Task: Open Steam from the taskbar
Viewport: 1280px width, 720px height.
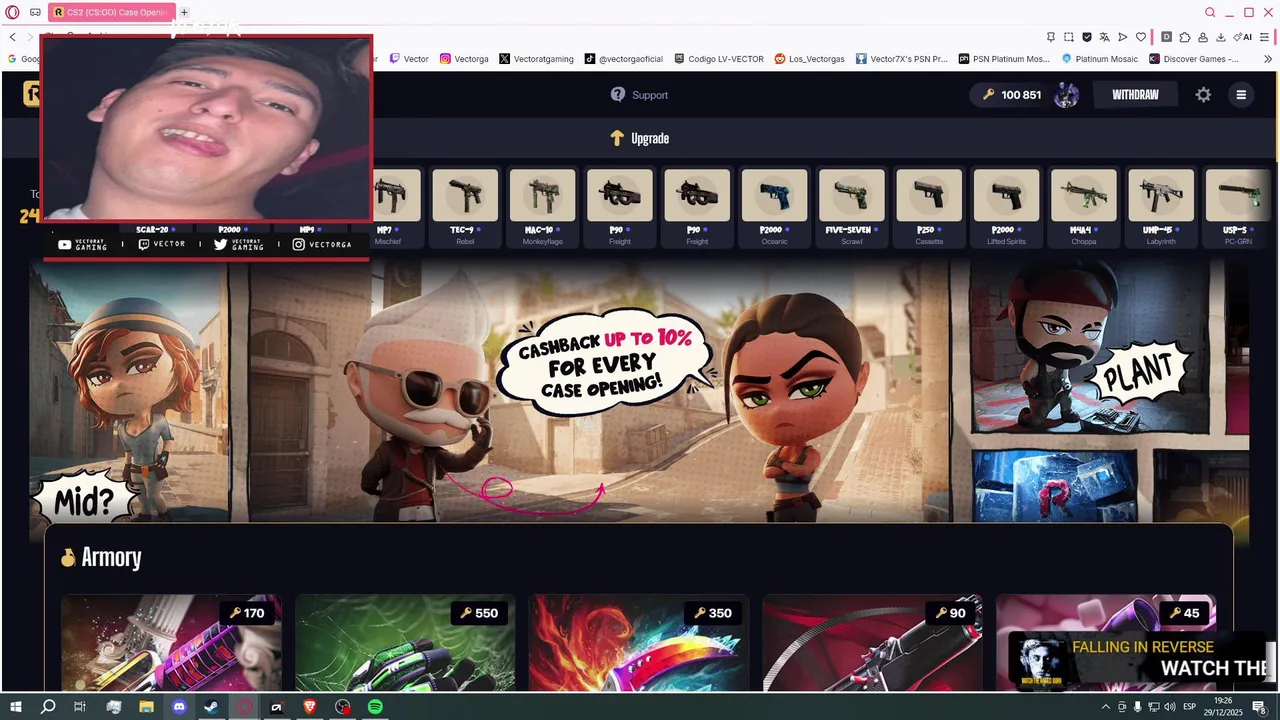Action: pos(211,707)
